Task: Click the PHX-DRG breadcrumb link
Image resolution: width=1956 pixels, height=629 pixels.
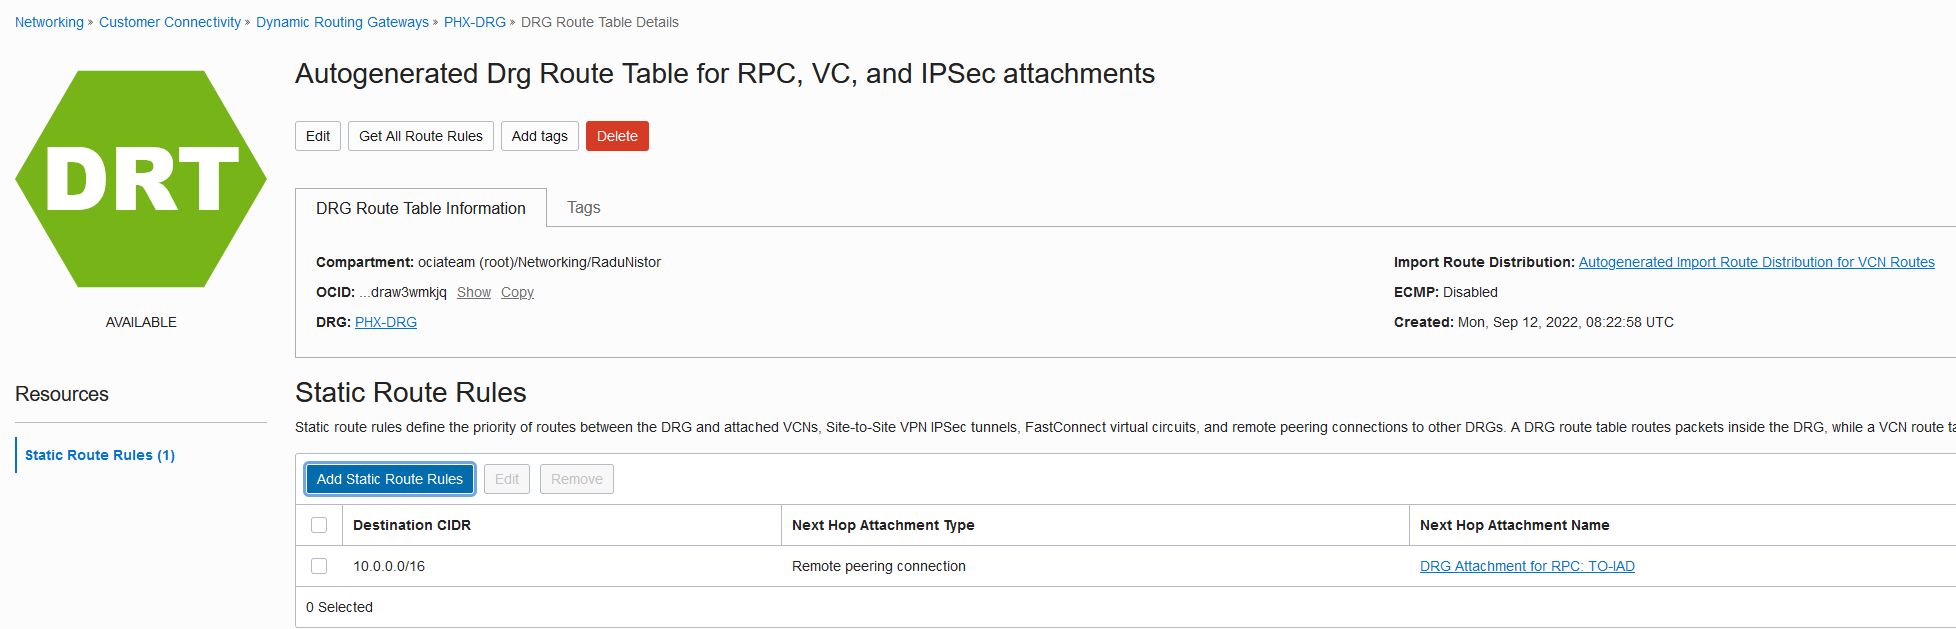Action: (x=475, y=22)
